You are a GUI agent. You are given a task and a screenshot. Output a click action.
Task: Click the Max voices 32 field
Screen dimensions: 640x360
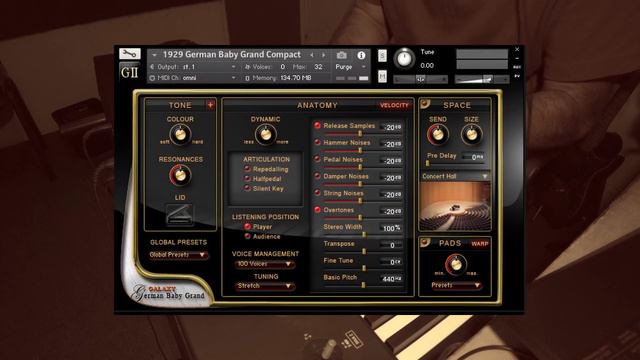click(x=318, y=67)
